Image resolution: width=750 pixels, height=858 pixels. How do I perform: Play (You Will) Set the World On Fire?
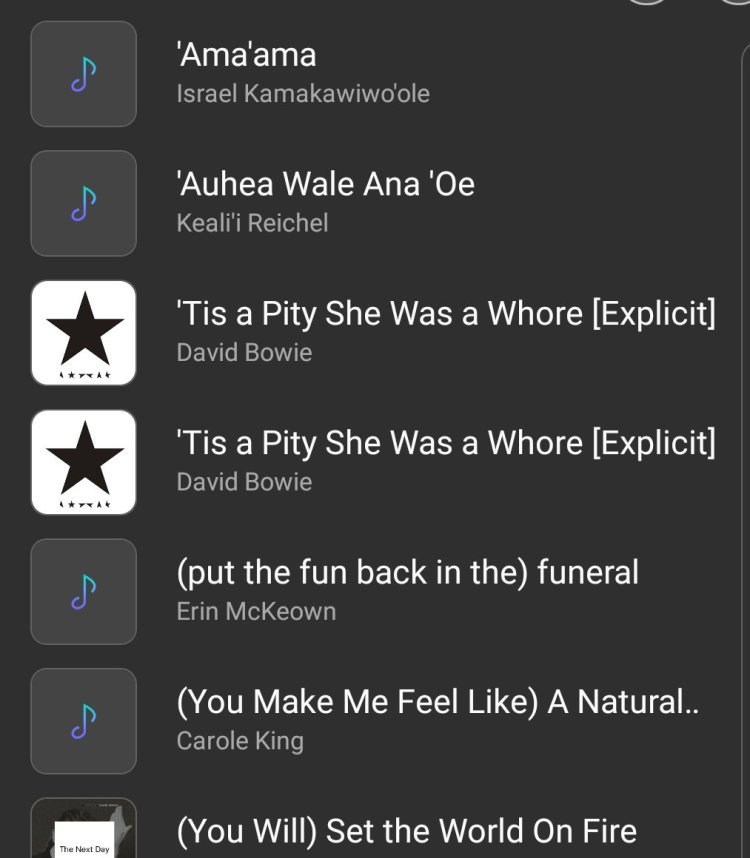click(x=406, y=831)
